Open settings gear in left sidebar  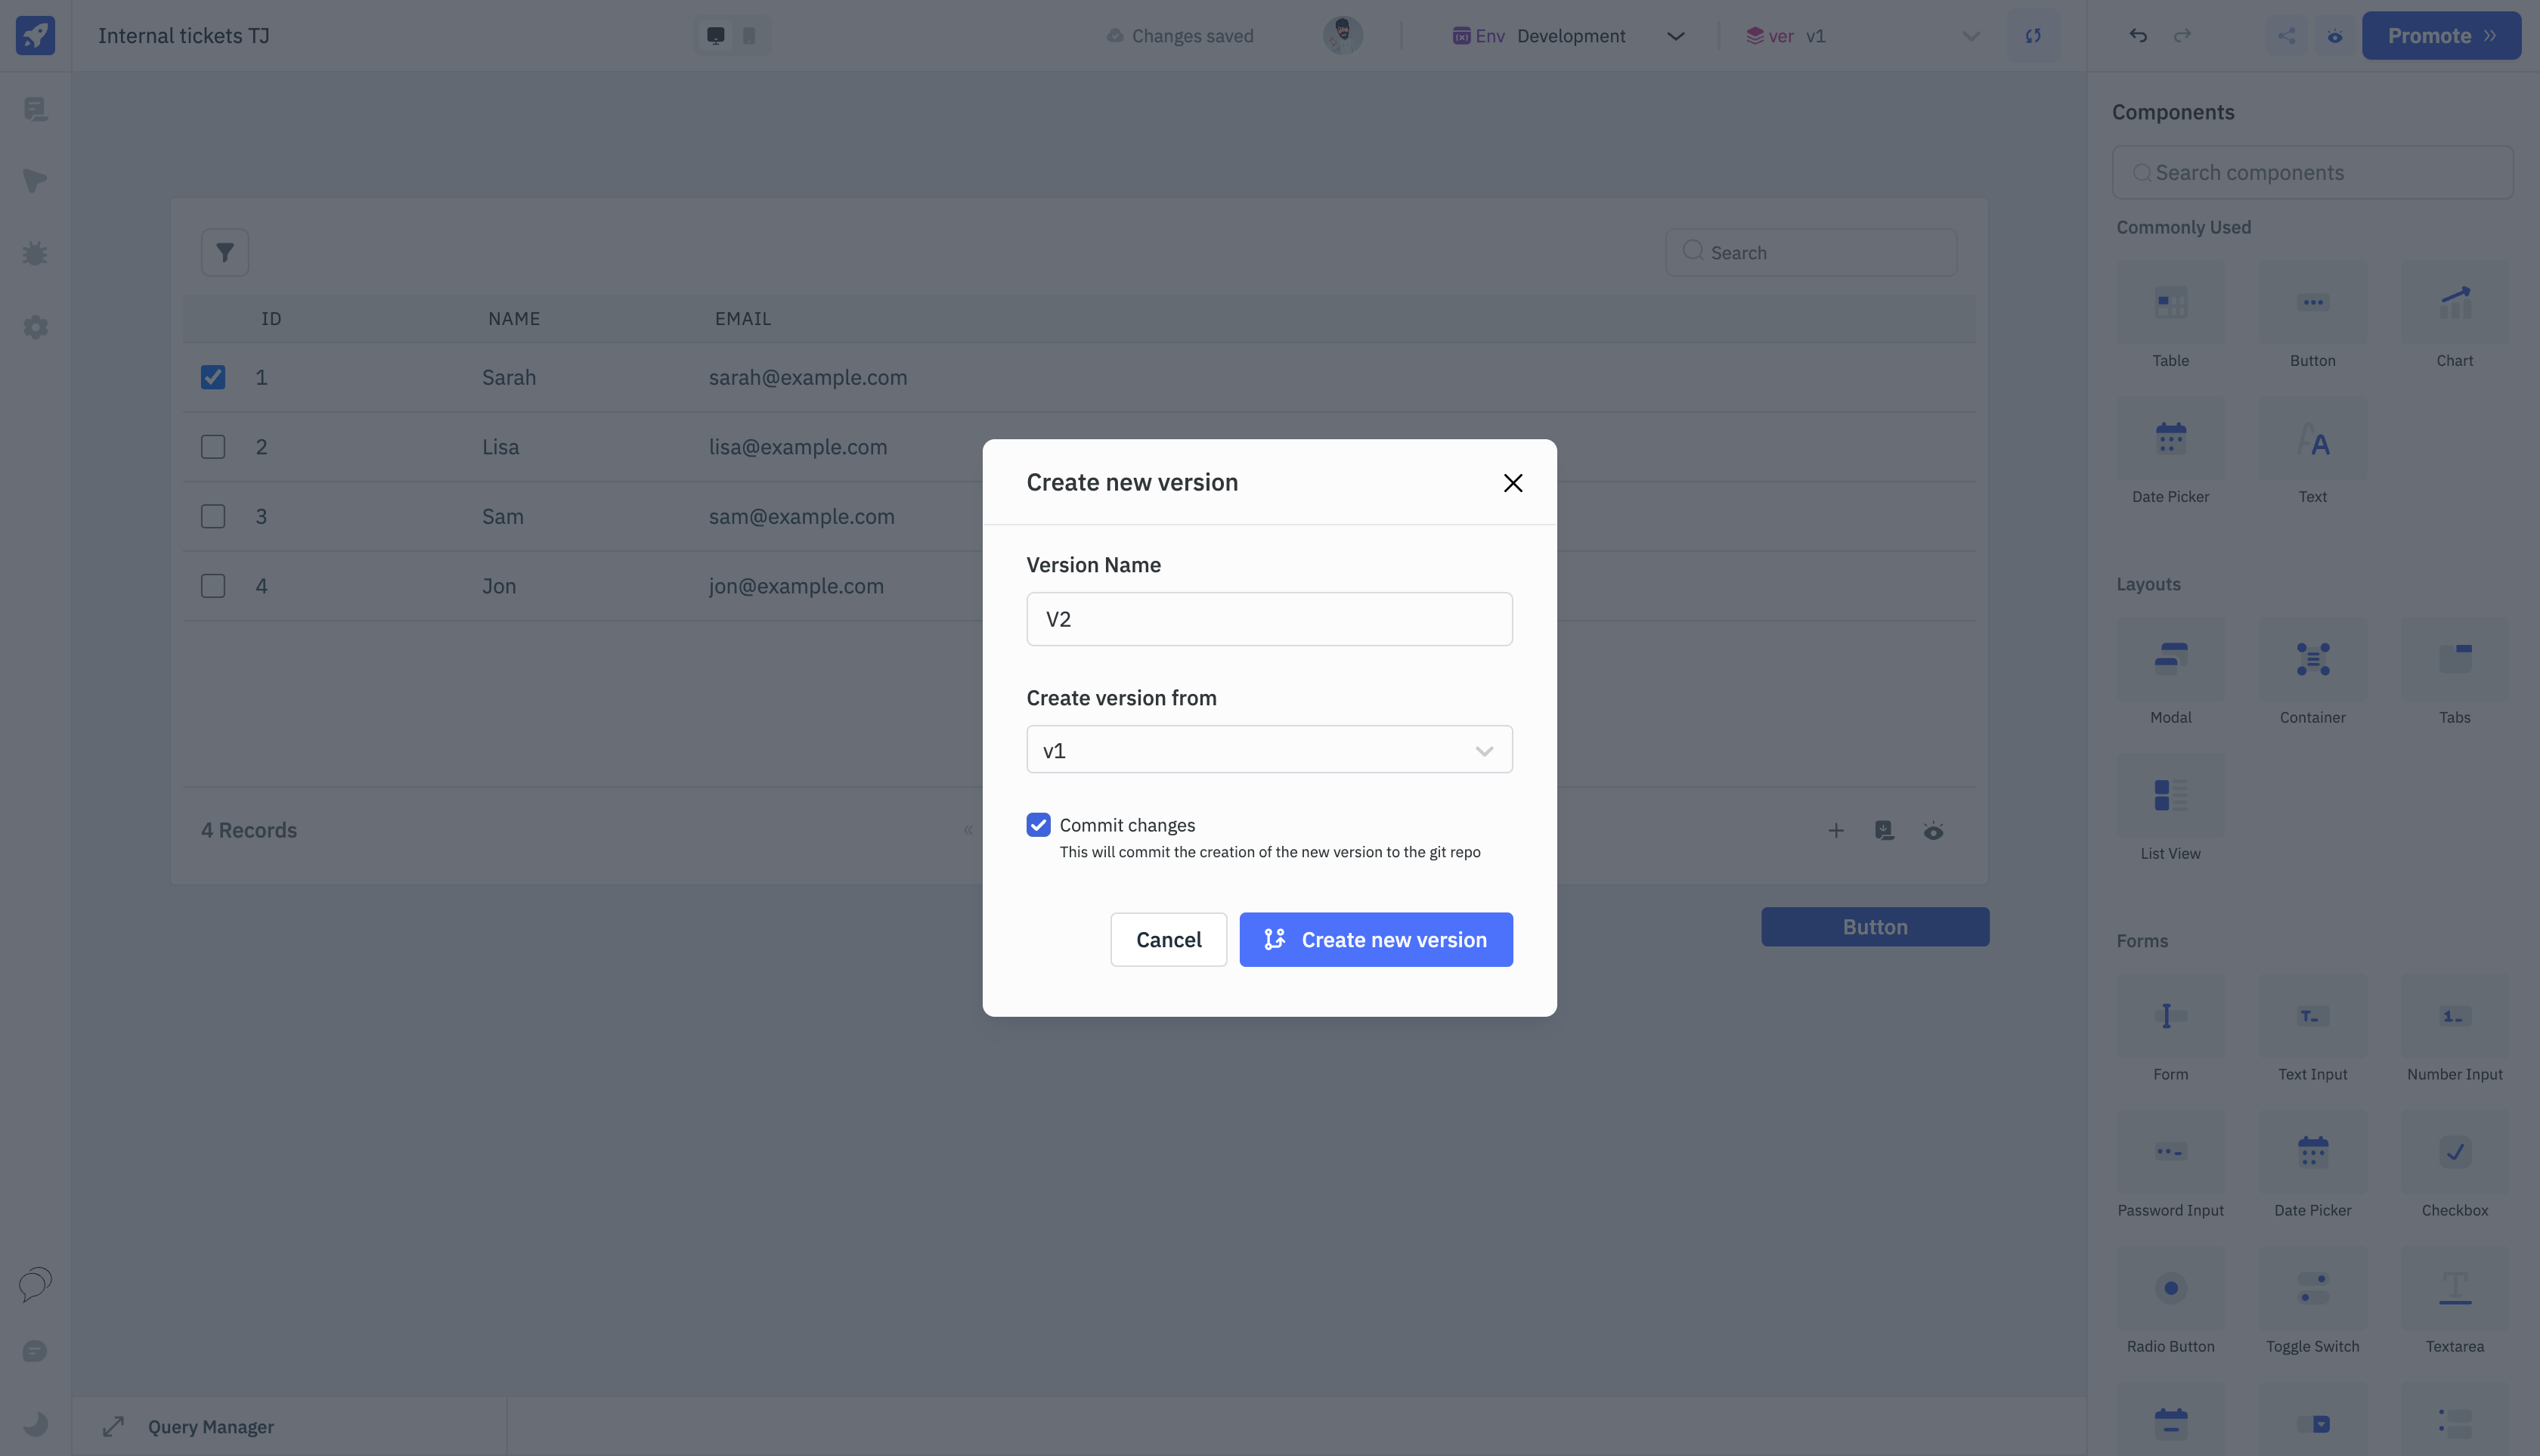35,327
